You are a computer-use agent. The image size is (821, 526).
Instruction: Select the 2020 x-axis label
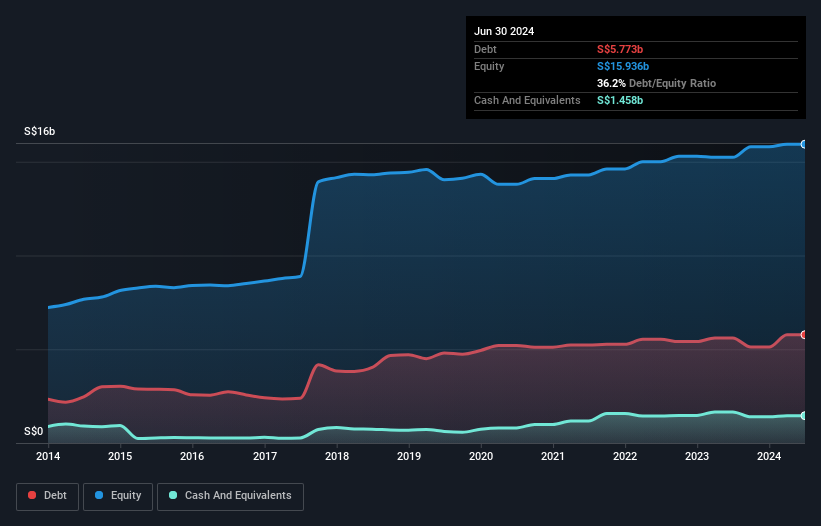point(481,456)
